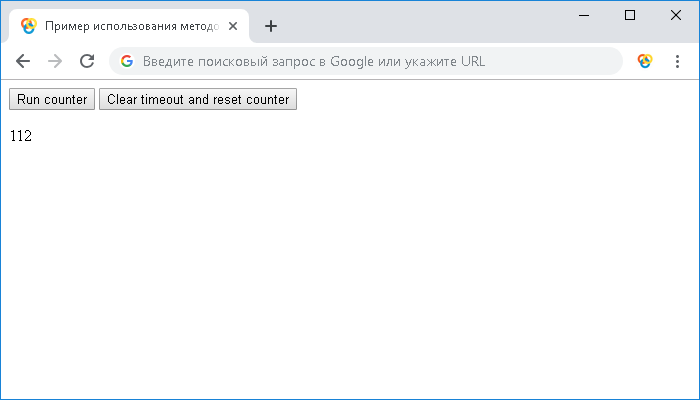Click the forward navigation arrow
This screenshot has width=700, height=400.
[55, 61]
